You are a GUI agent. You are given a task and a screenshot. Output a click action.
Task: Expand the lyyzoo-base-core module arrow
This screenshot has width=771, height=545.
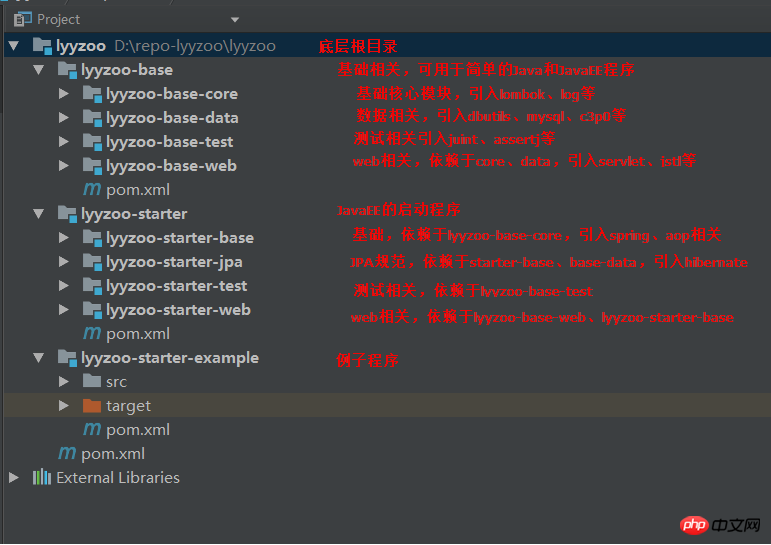click(x=64, y=93)
